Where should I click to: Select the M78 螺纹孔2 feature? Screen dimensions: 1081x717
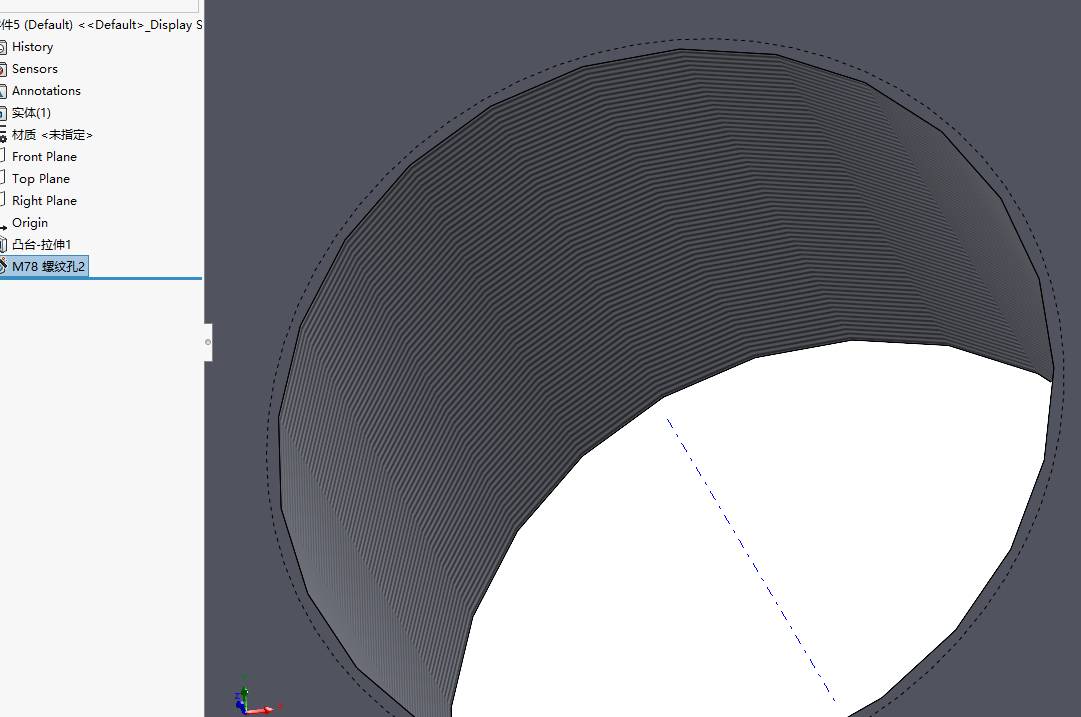point(49,266)
